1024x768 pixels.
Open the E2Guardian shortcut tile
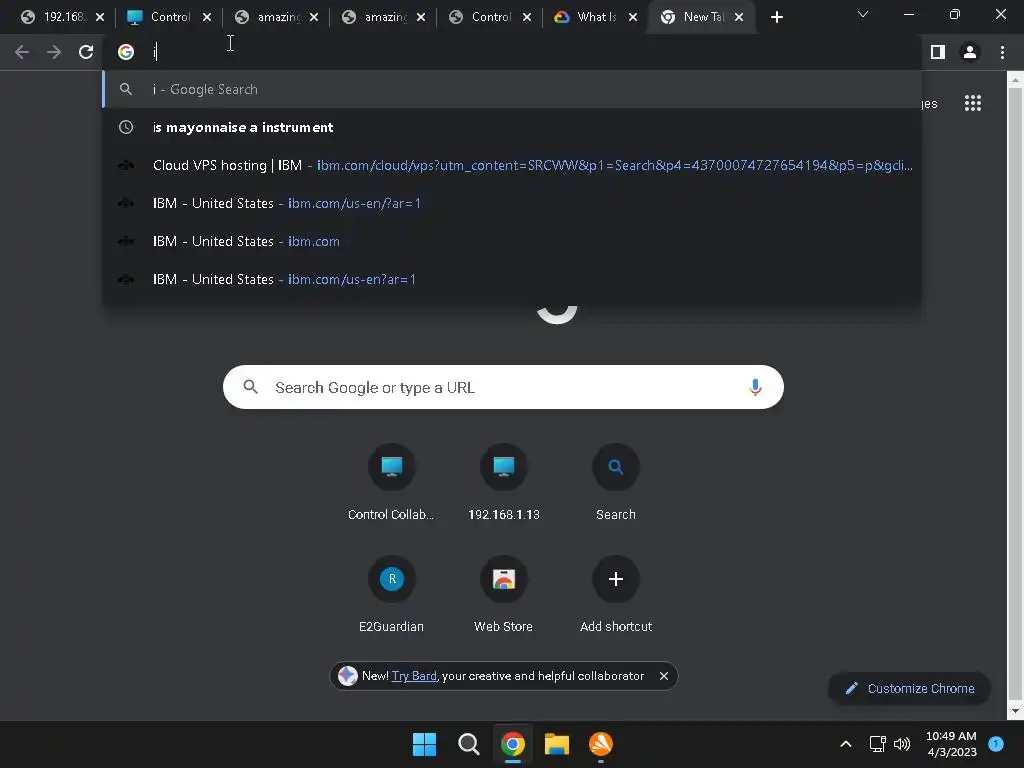coord(391,594)
